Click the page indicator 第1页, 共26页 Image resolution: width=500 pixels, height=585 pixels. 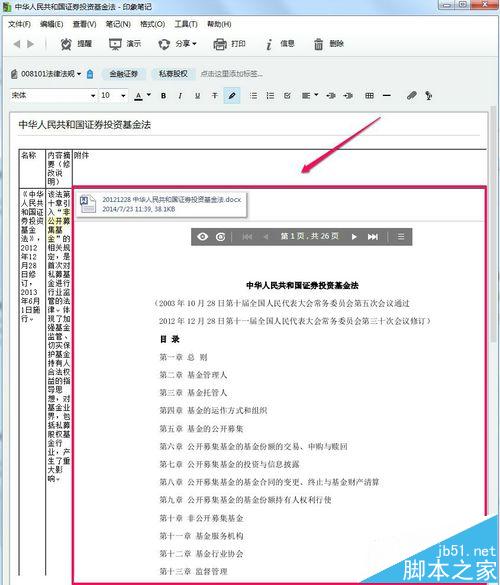(310, 236)
